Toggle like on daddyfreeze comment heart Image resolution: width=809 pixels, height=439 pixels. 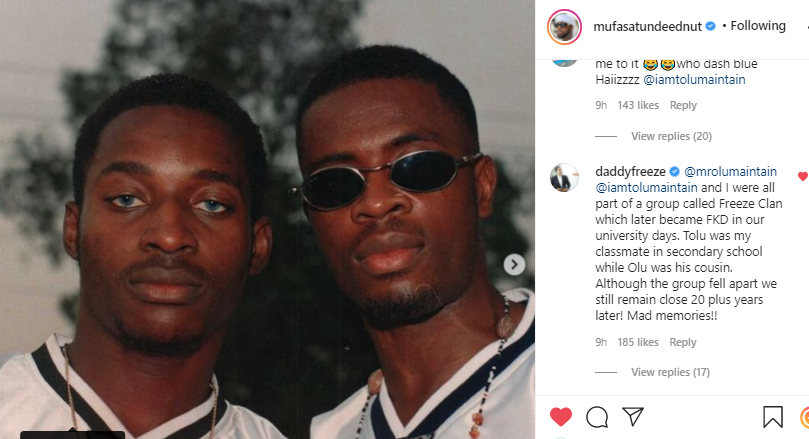[802, 176]
